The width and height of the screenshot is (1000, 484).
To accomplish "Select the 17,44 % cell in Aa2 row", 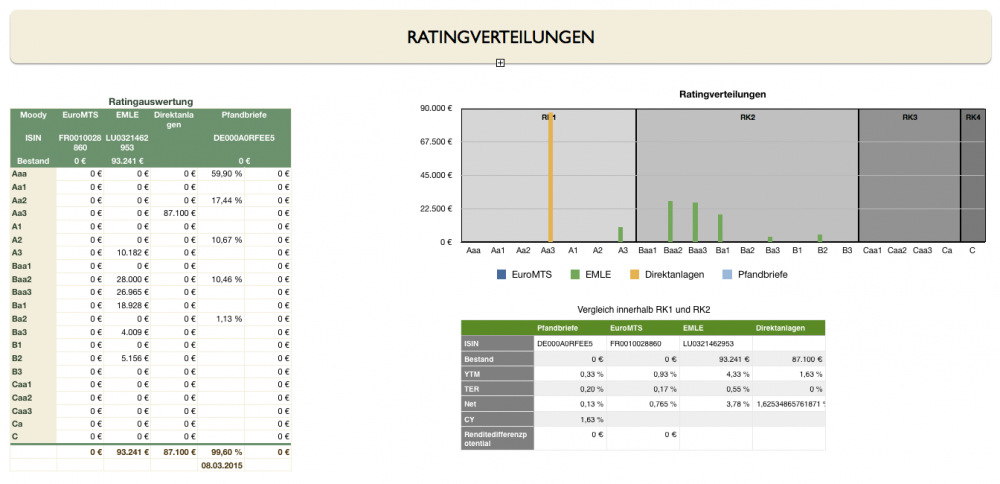I will [x=221, y=200].
